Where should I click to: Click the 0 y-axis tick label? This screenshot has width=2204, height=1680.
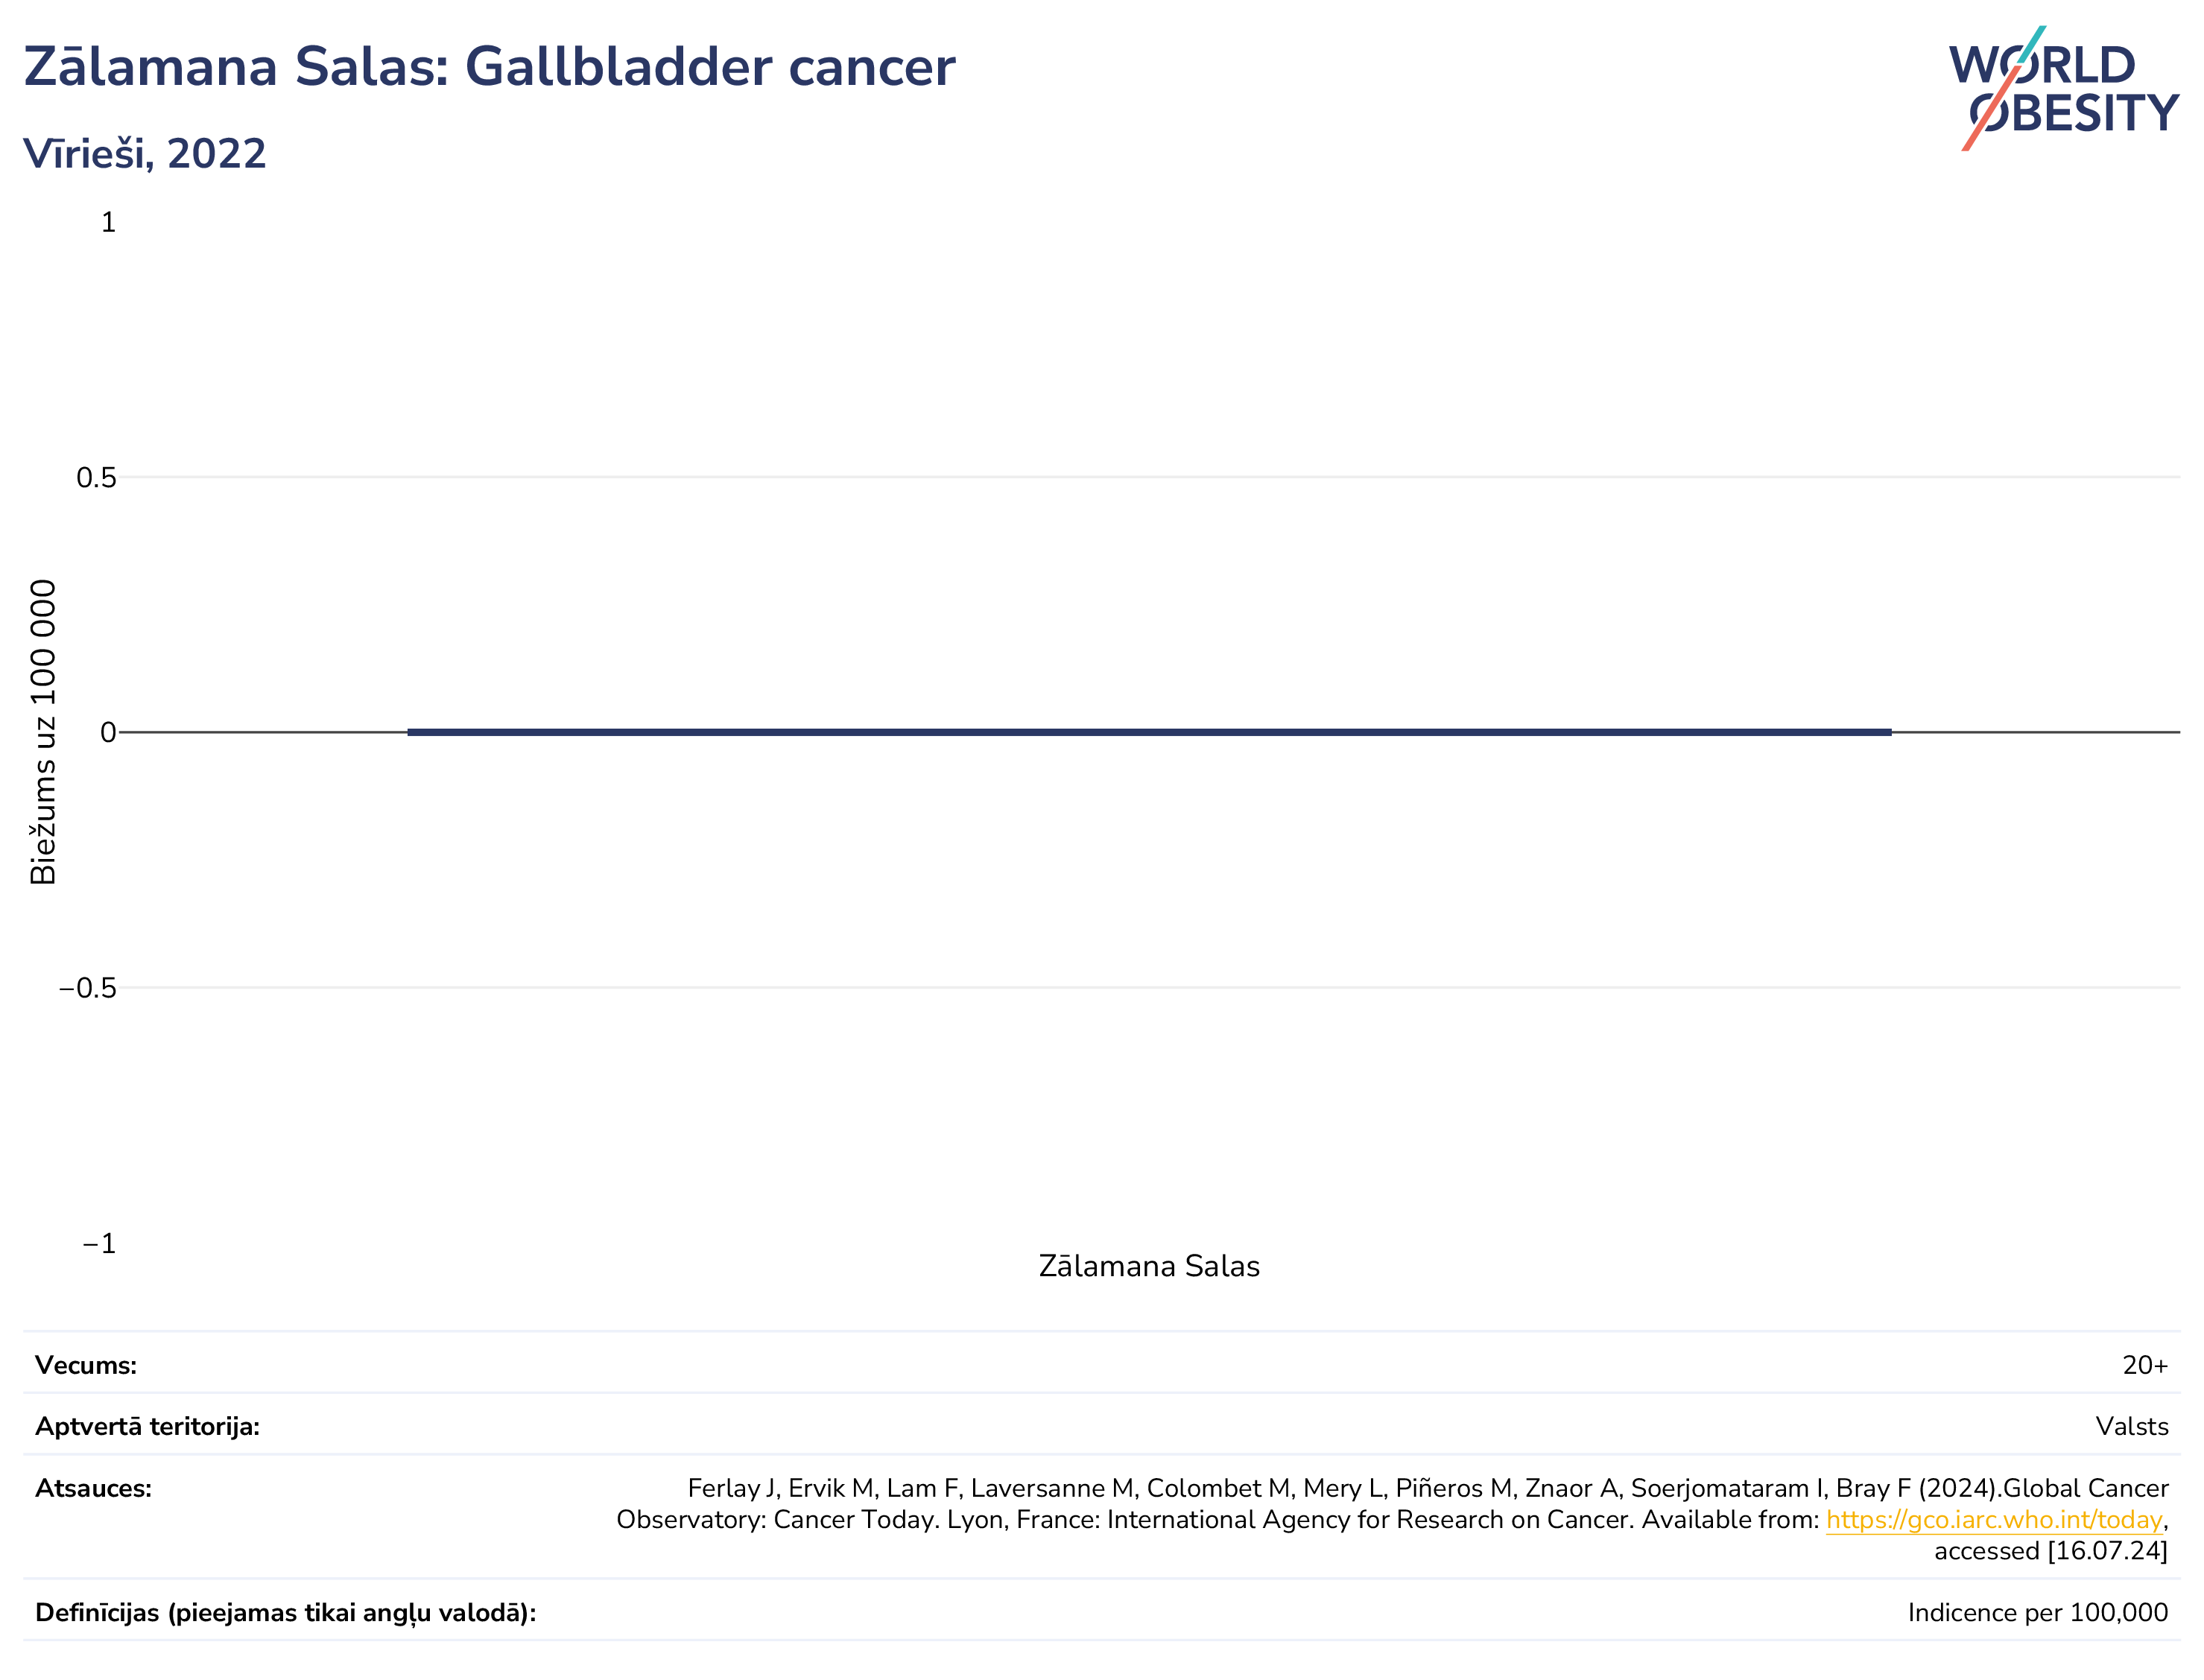point(108,733)
